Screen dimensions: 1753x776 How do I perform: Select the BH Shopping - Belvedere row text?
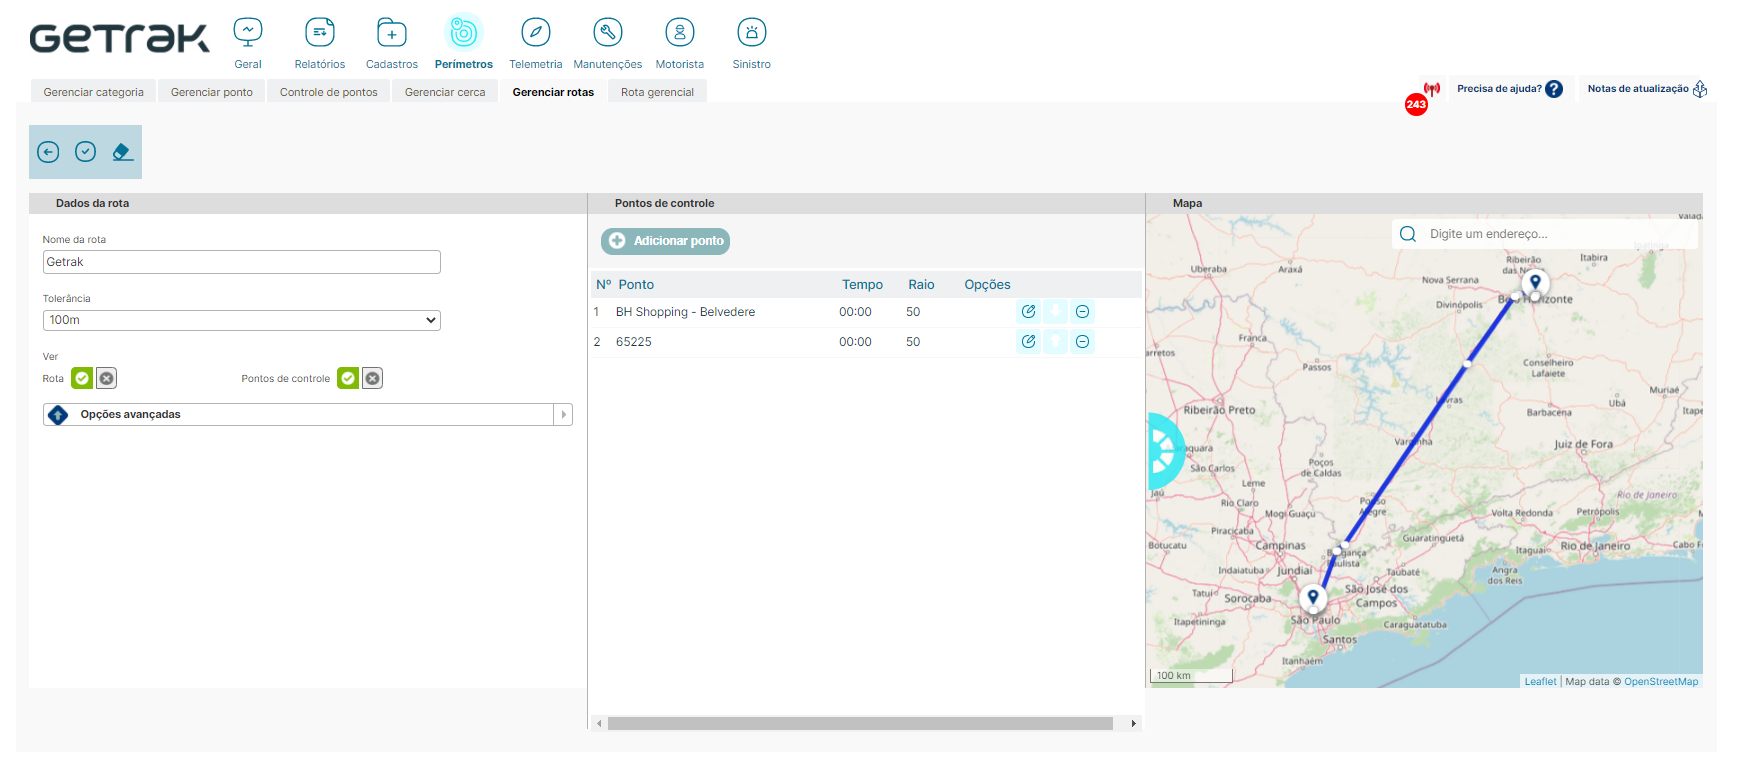pos(685,312)
